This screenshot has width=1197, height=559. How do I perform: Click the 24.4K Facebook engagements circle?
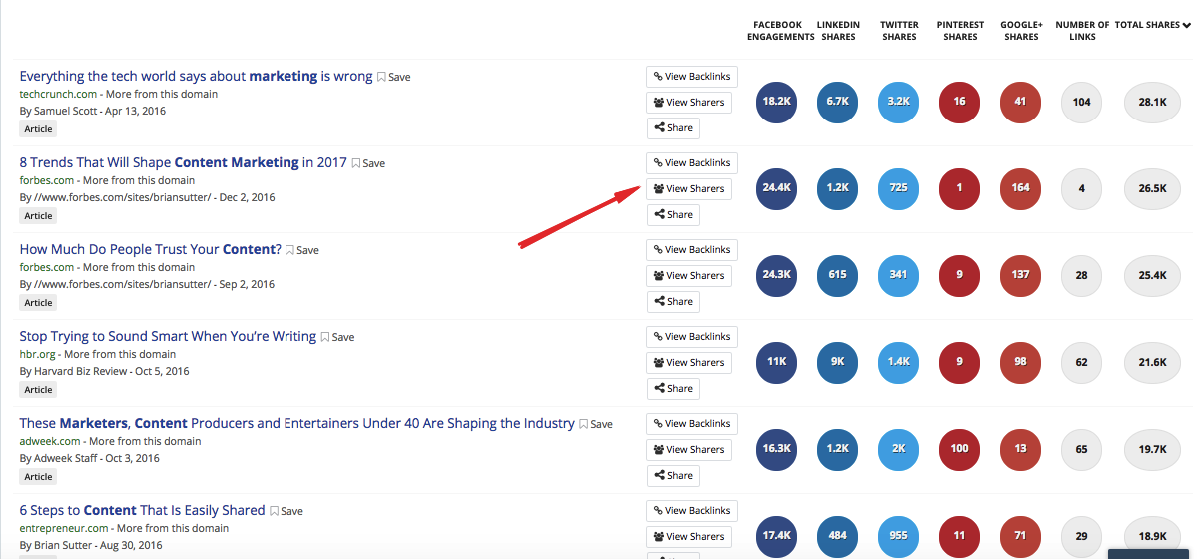tap(776, 189)
